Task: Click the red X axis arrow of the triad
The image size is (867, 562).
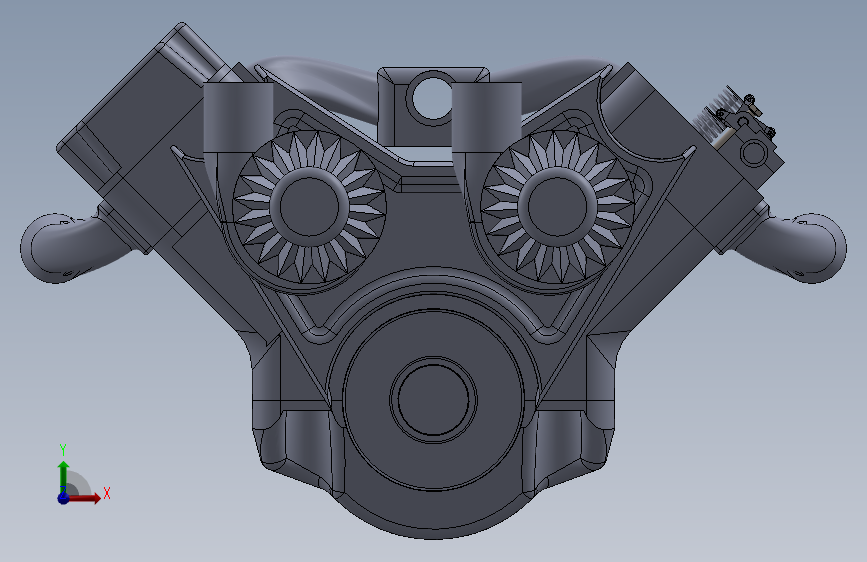Action: [x=86, y=498]
